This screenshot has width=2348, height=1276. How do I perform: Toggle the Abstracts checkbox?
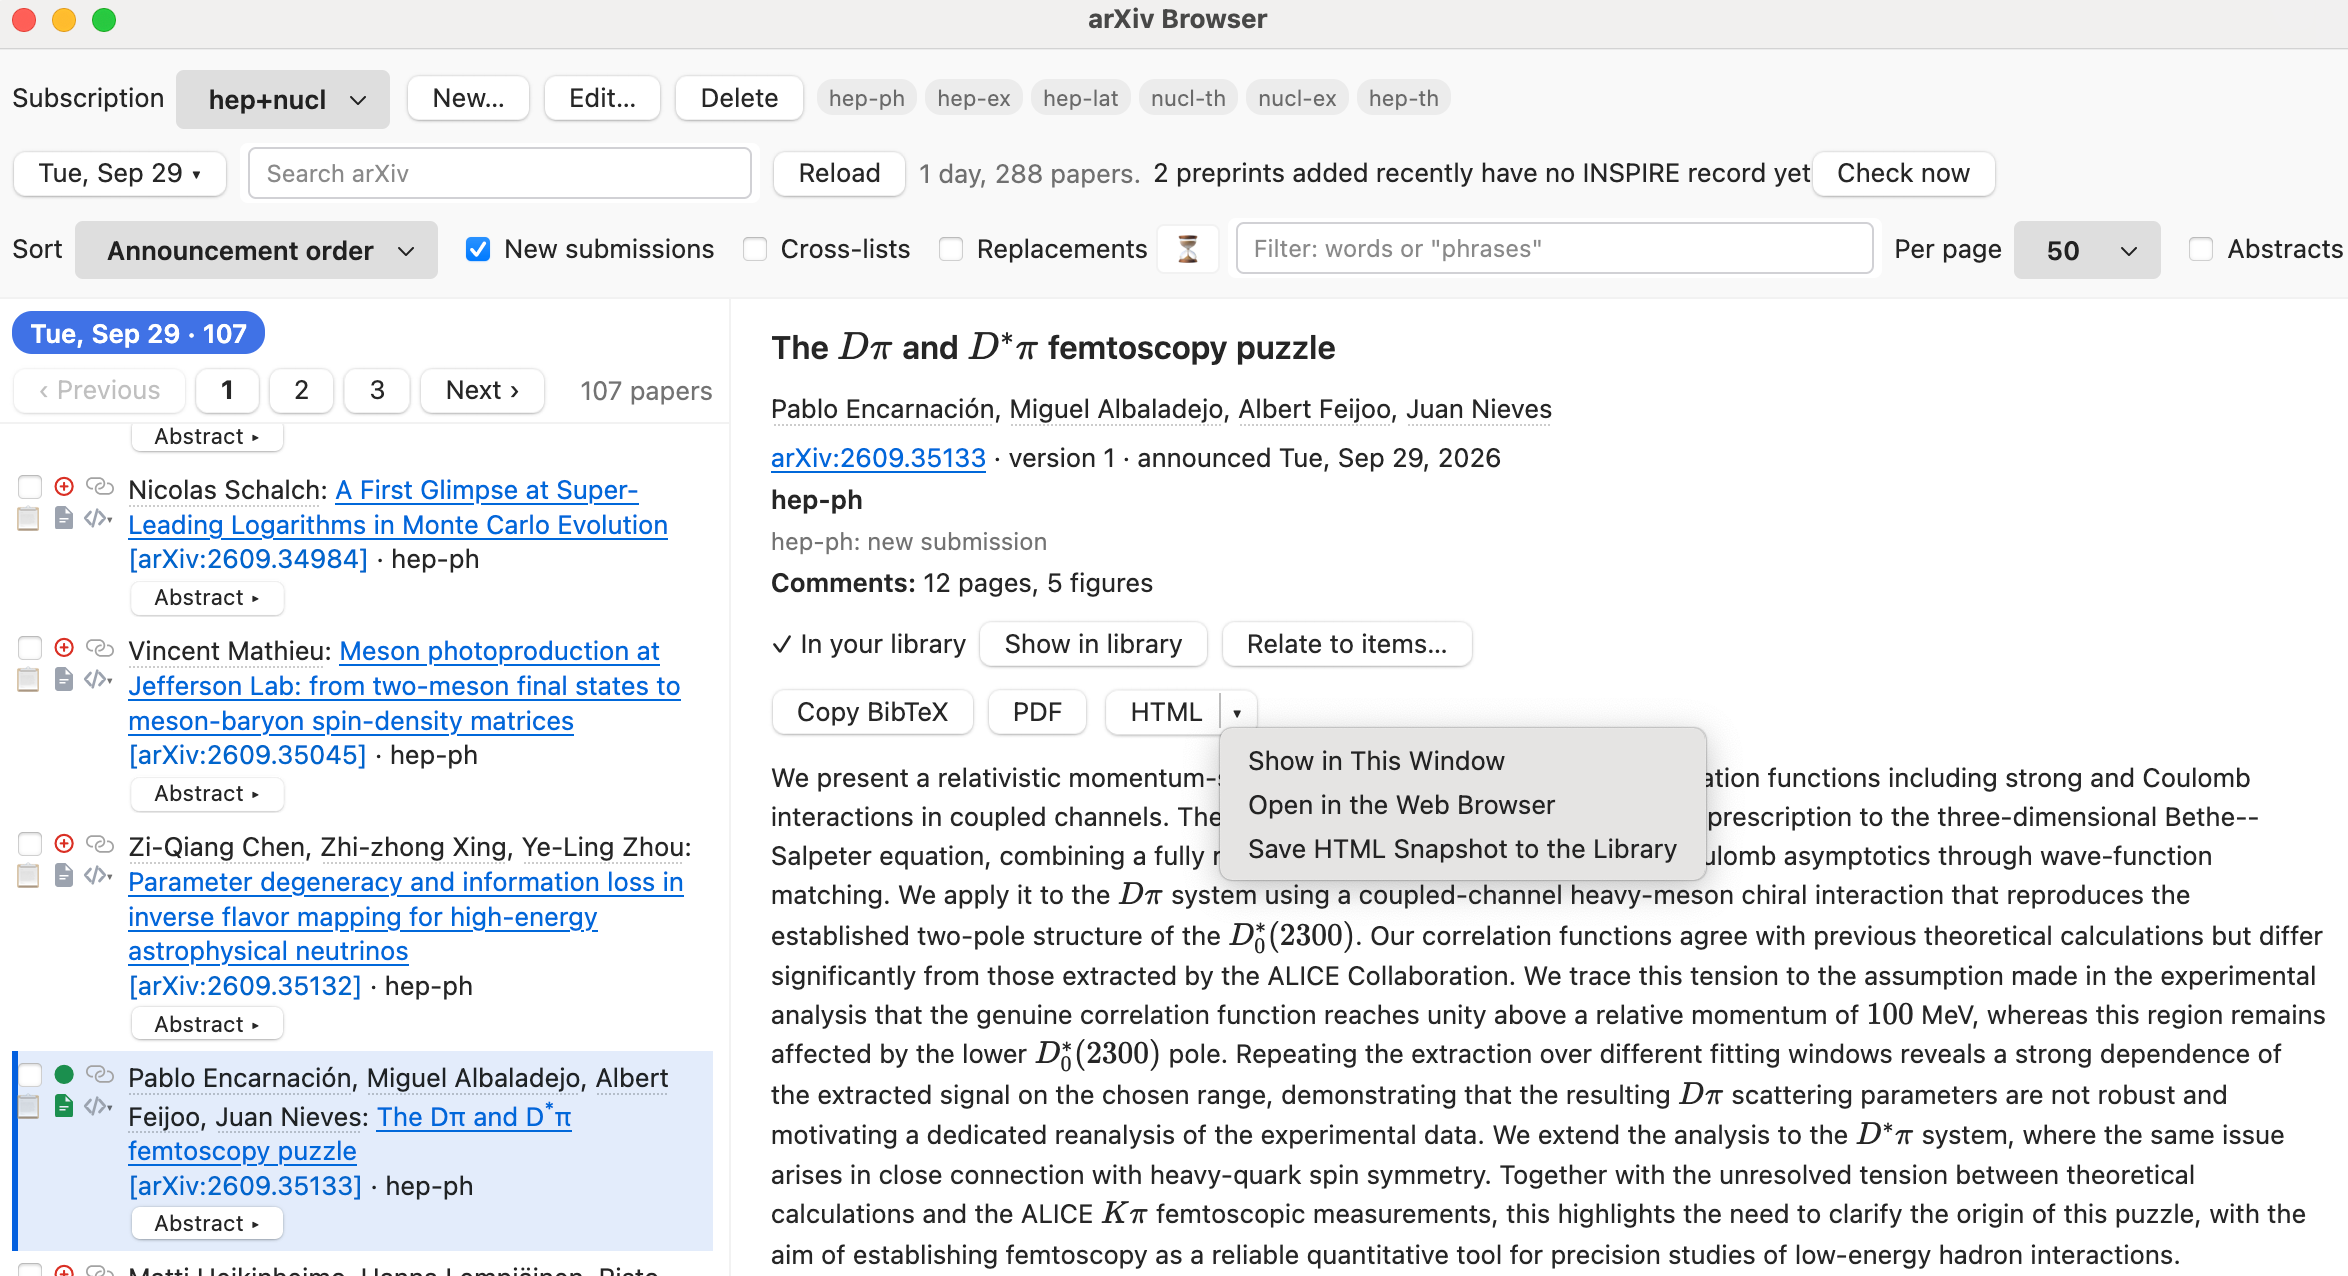pyautogui.click(x=2201, y=249)
